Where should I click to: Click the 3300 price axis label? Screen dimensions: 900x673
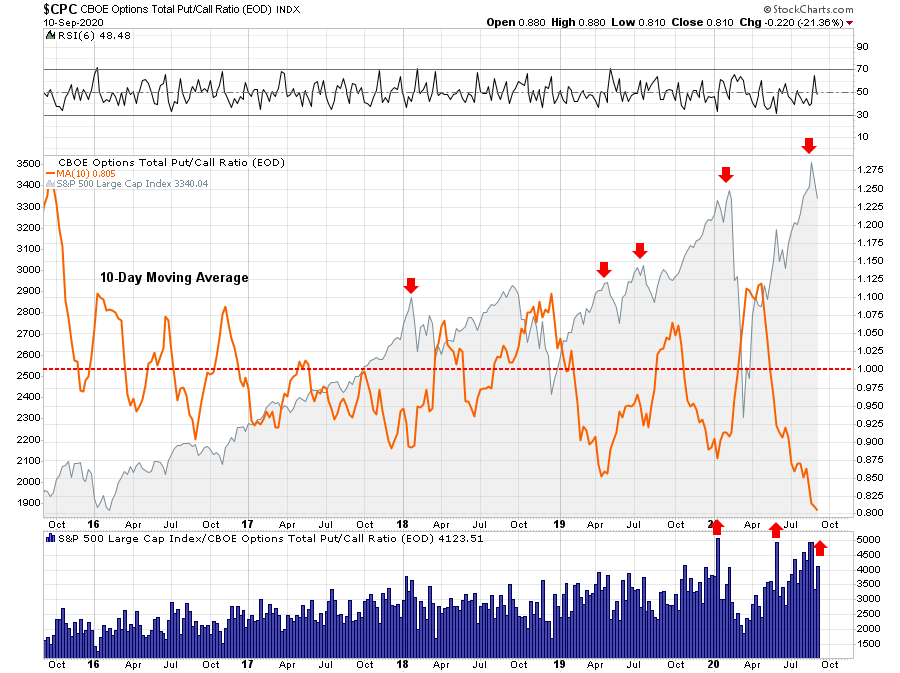29,207
